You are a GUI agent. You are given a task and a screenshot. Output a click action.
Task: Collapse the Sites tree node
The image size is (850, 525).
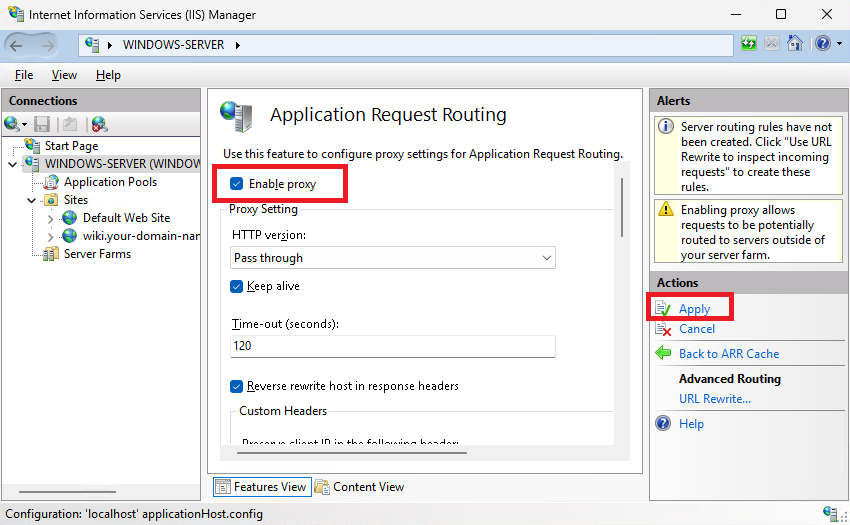[x=32, y=201]
